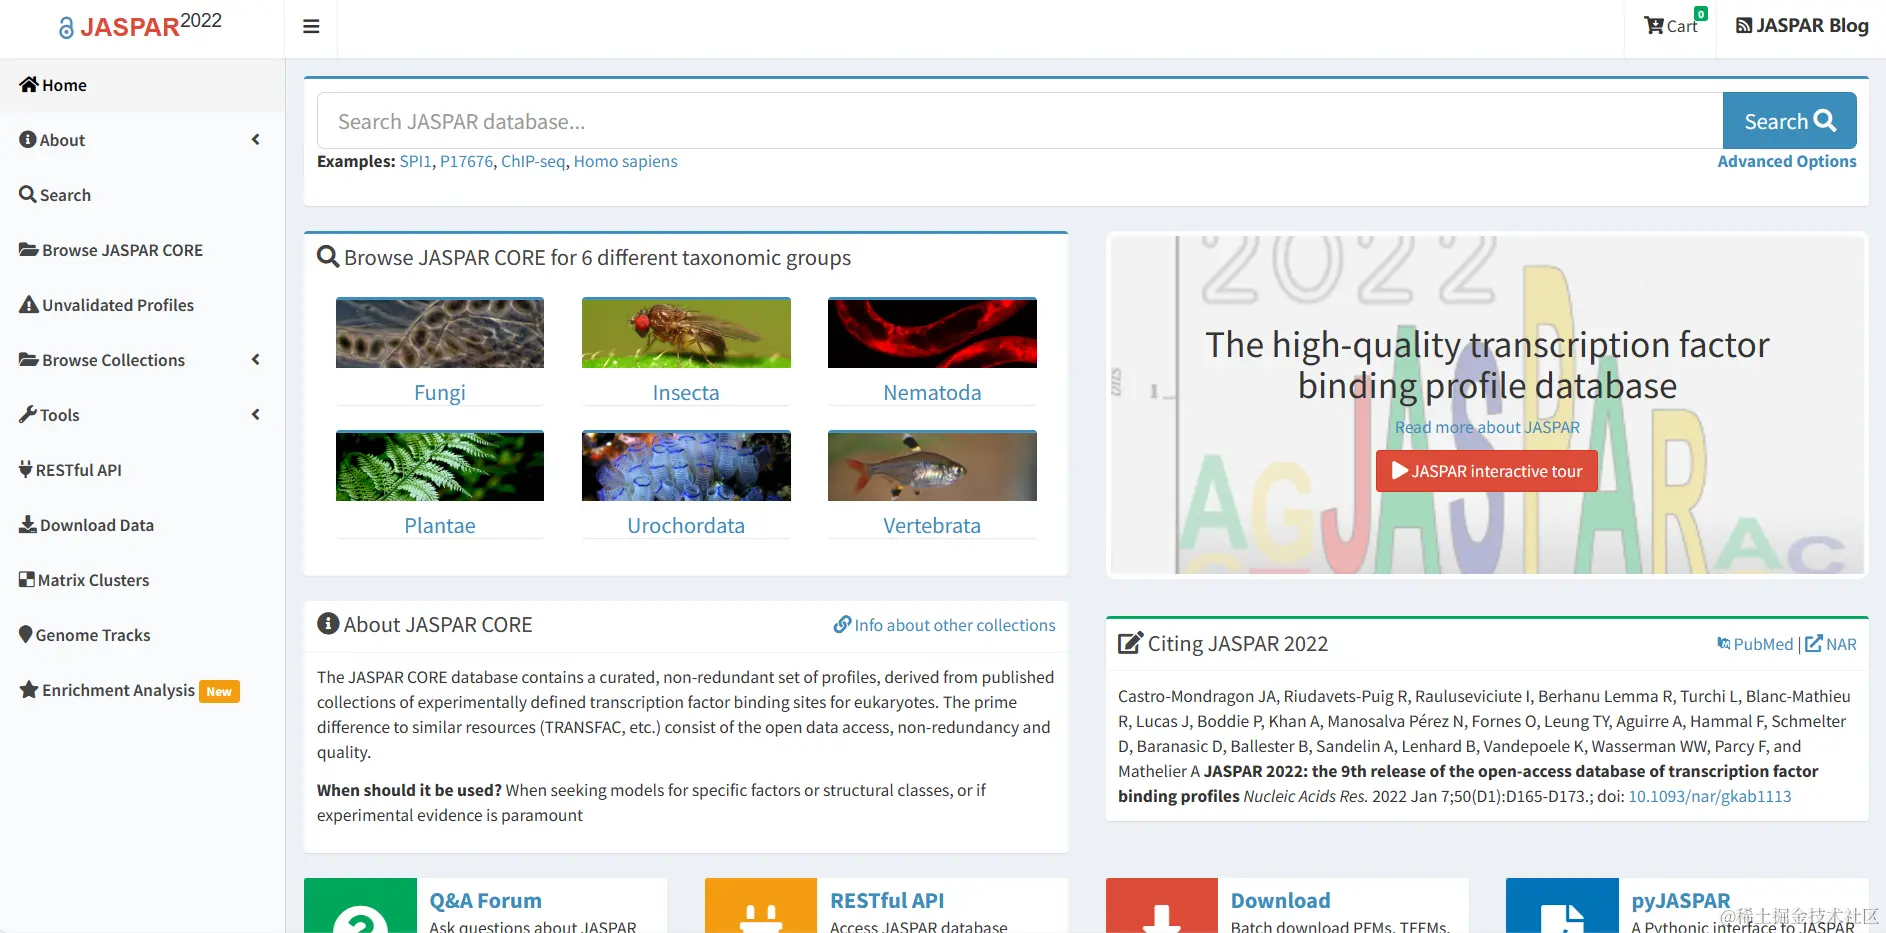The width and height of the screenshot is (1886, 933).
Task: Click the Insecta text link
Action: pyautogui.click(x=686, y=392)
